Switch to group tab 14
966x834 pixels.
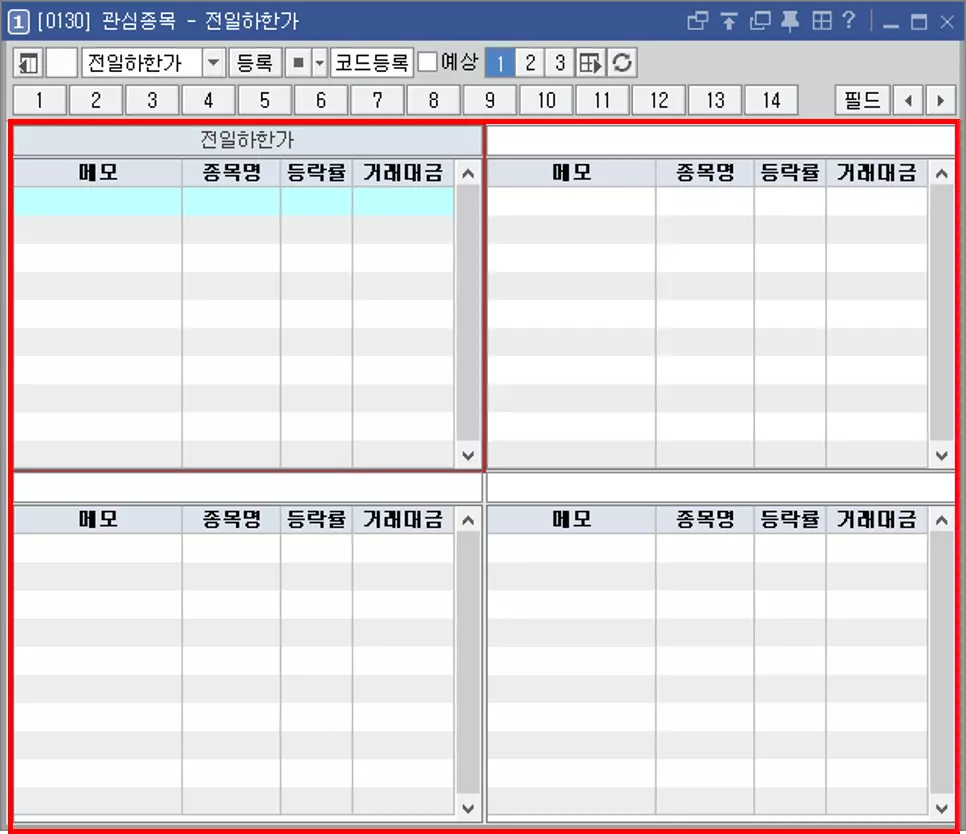771,100
